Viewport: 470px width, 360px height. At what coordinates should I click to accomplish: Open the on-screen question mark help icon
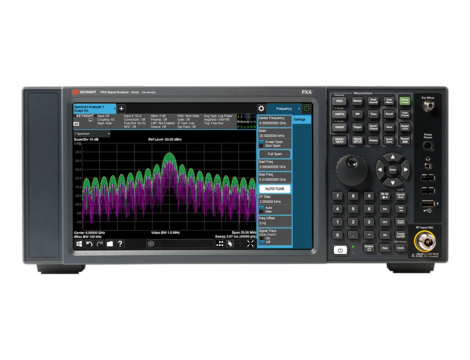(120, 244)
